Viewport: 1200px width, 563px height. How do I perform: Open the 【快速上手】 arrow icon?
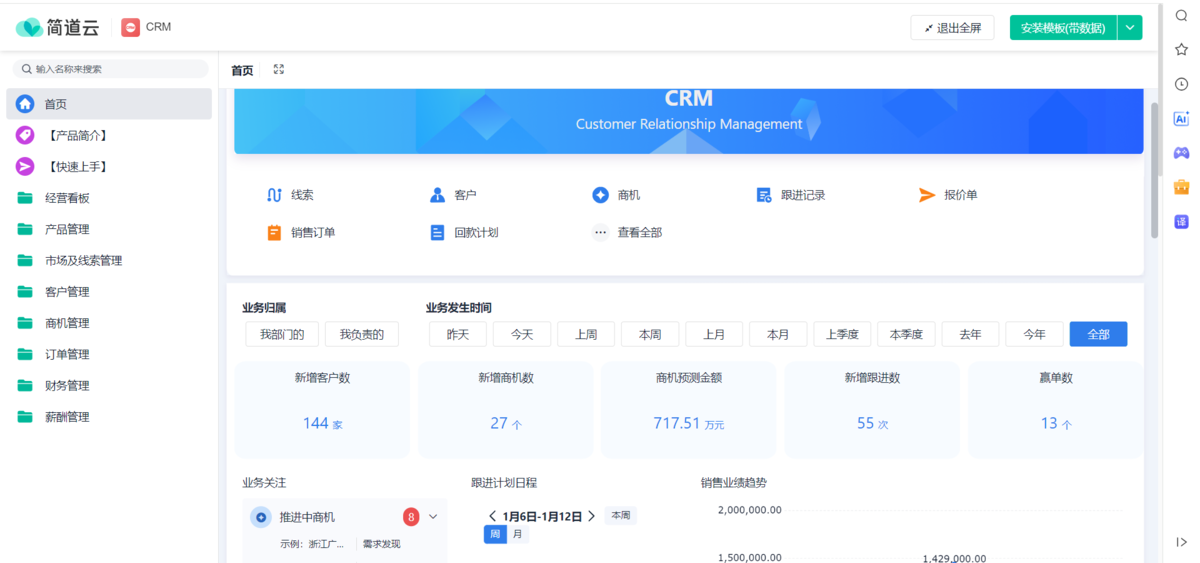pos(25,166)
